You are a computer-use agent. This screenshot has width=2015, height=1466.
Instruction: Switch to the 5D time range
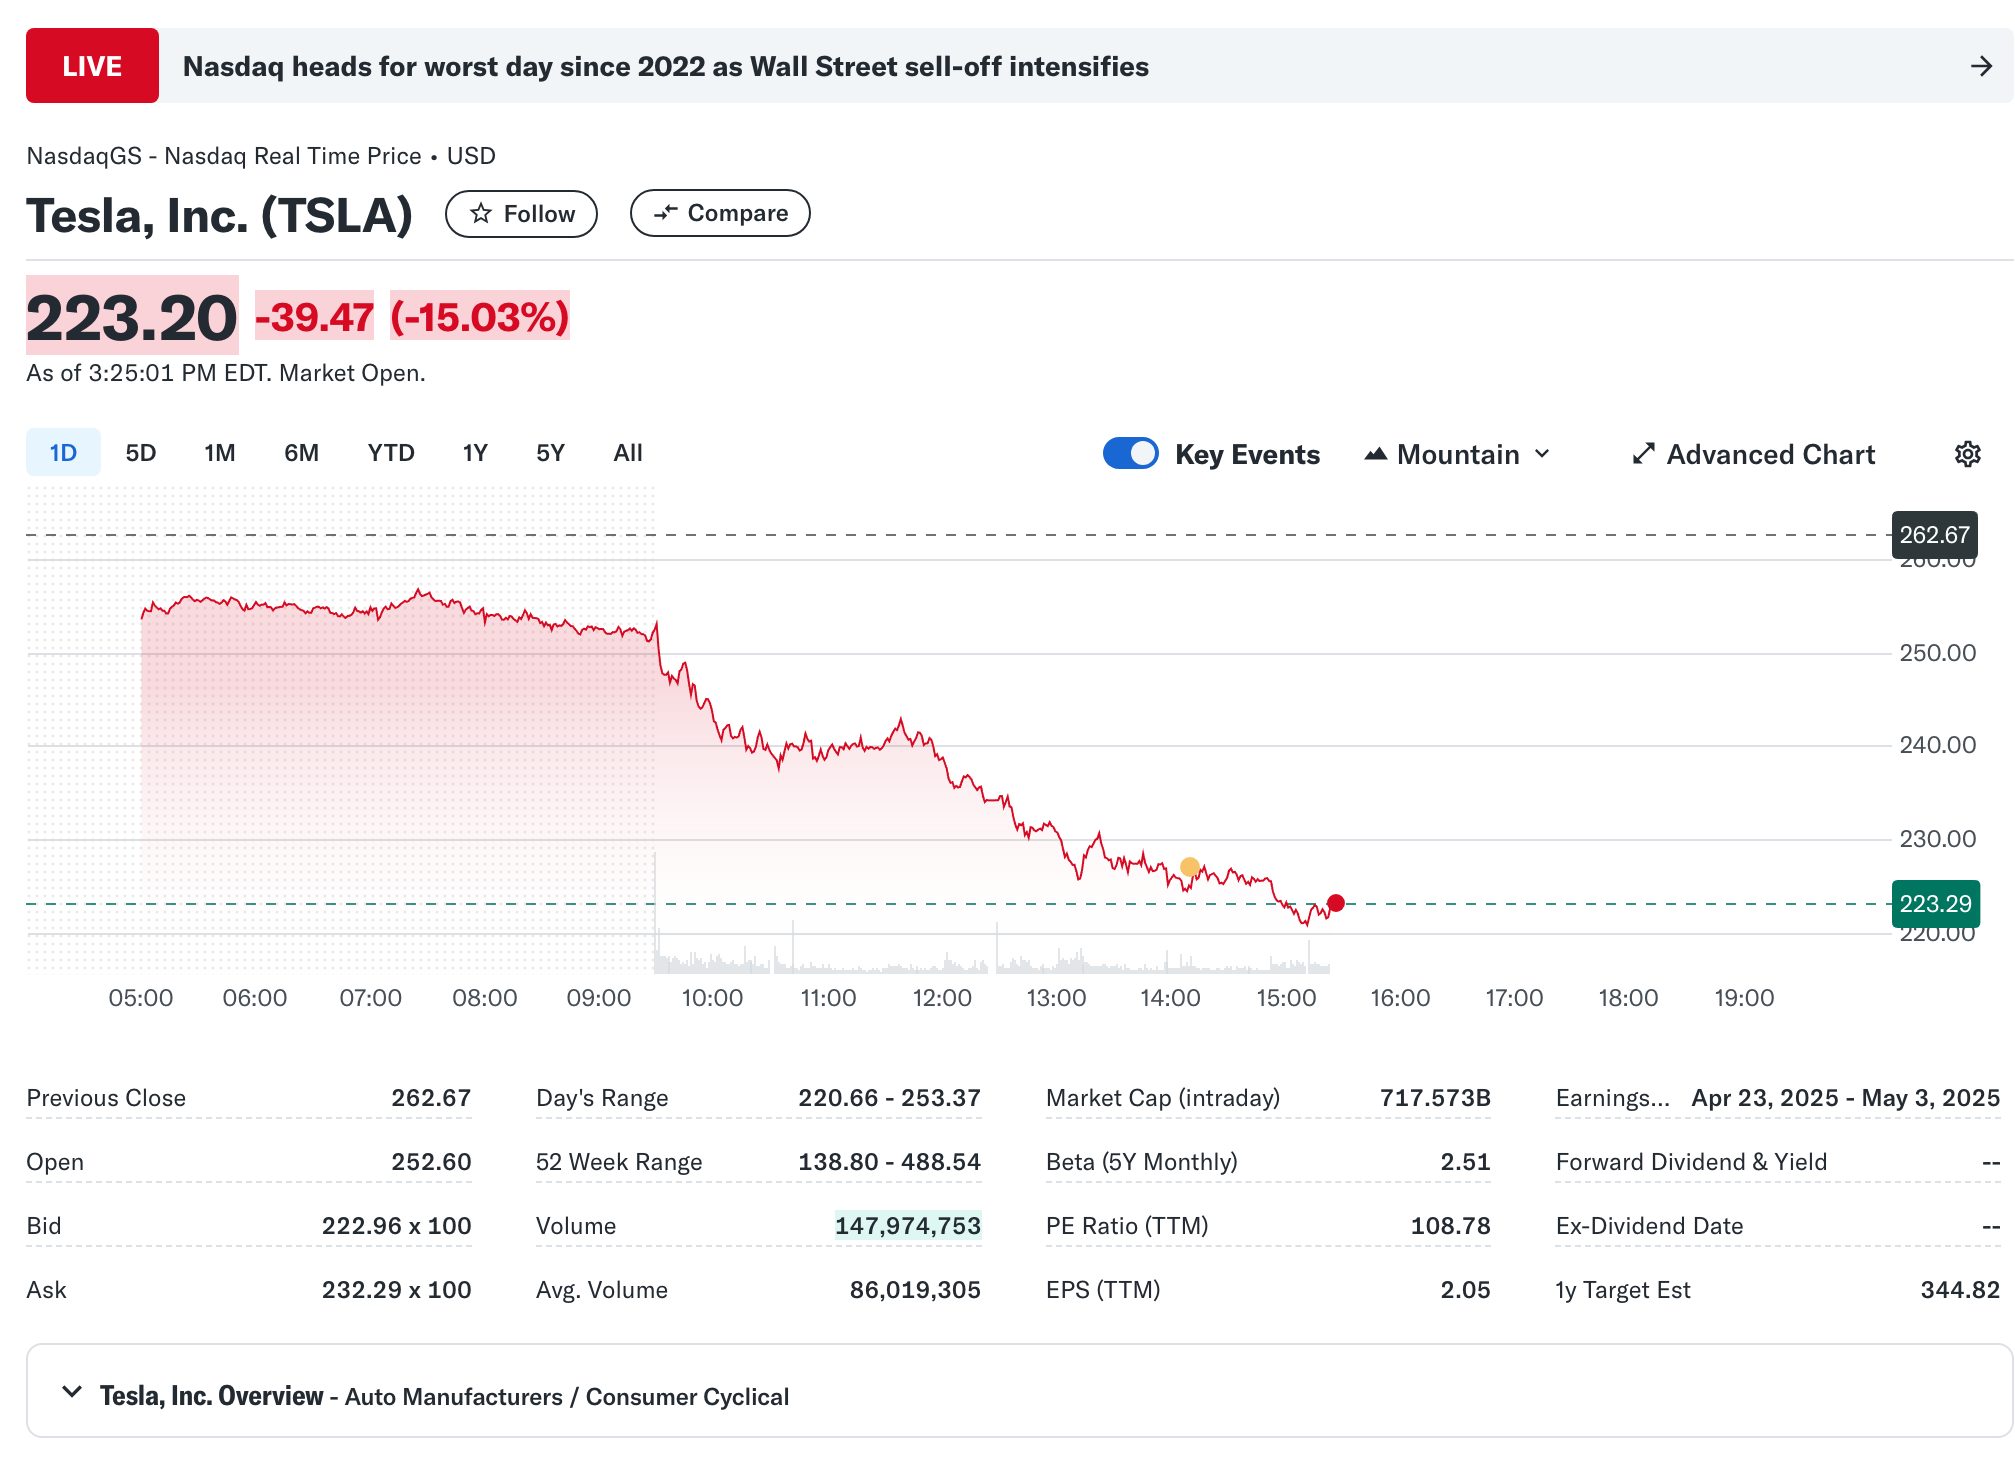[x=140, y=452]
